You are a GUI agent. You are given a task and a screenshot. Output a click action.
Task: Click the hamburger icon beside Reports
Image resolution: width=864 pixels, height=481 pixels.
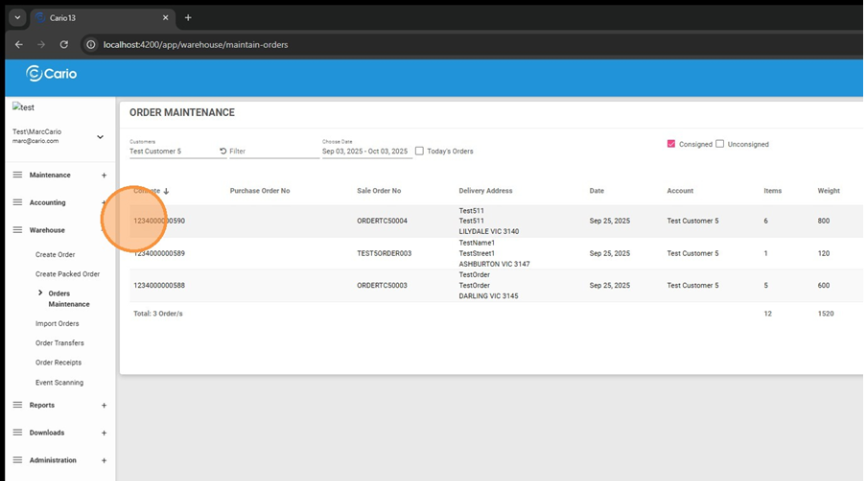click(17, 405)
